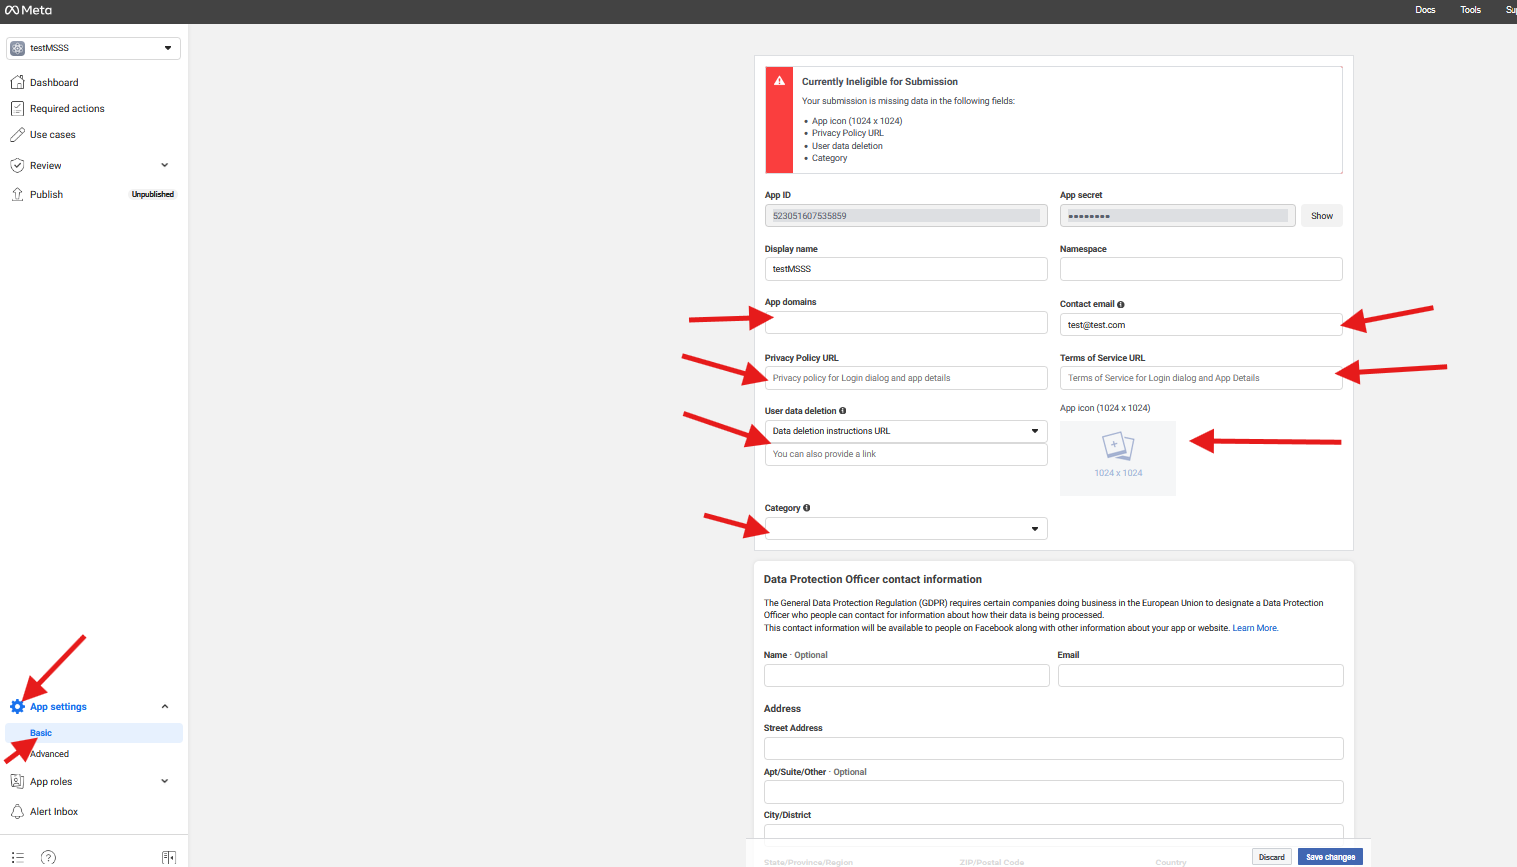Upload app icon via 1024 x 1024 placeholder
1517x867 pixels.
point(1118,458)
